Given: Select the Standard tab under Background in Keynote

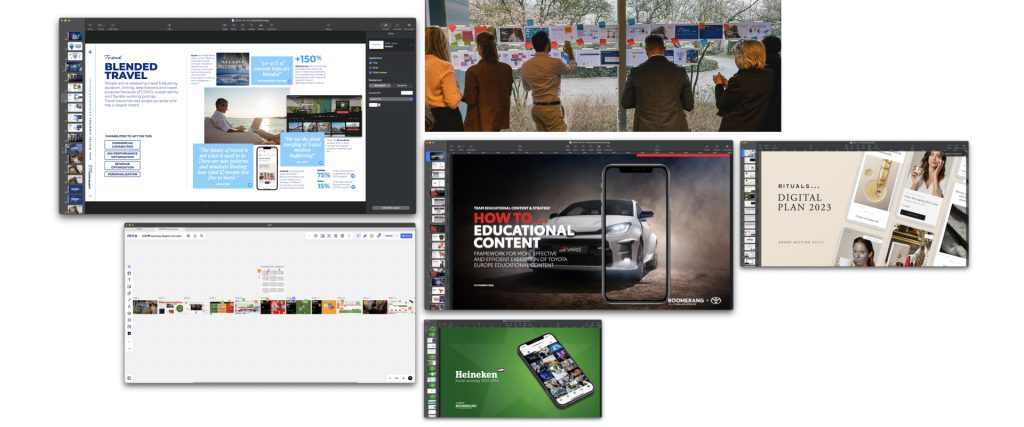Looking at the screenshot, I should 380,85.
